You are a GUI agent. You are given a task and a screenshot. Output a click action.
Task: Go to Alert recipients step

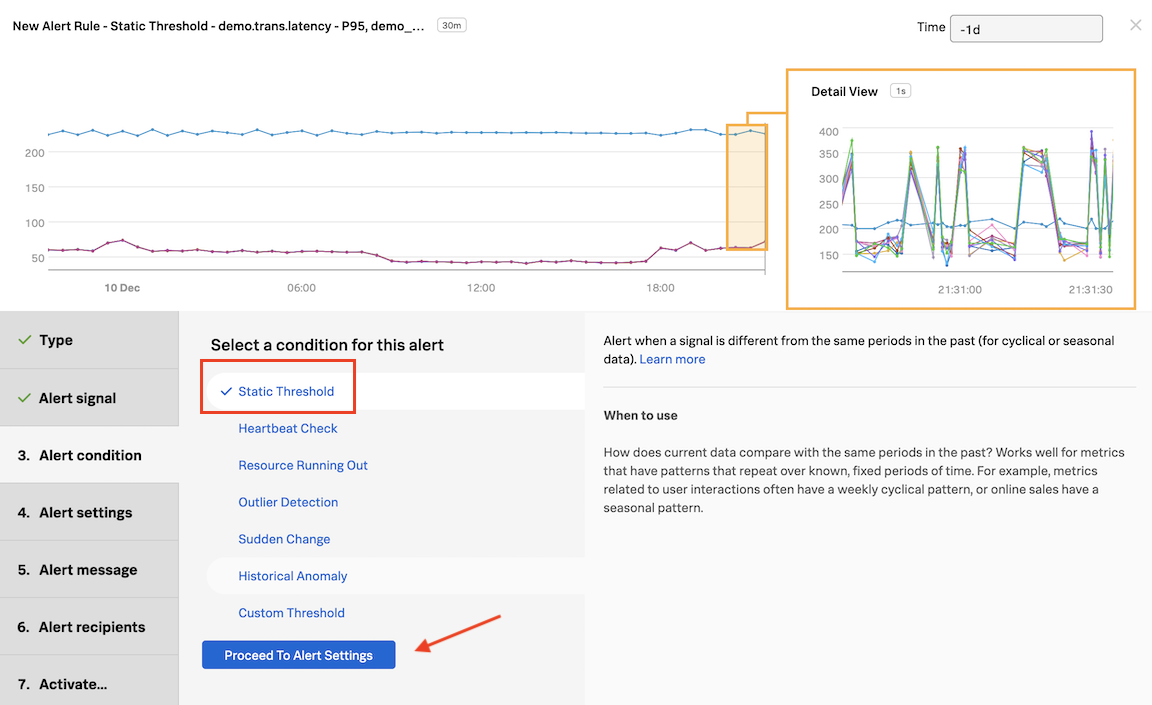pos(92,627)
